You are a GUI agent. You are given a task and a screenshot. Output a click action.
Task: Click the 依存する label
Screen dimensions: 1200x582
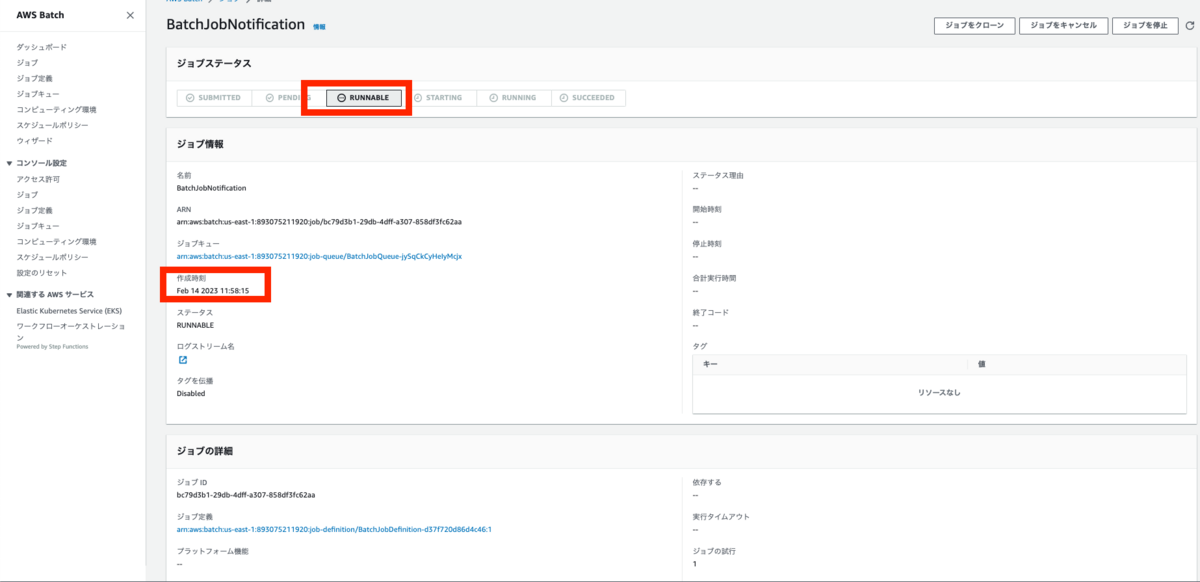(707, 482)
